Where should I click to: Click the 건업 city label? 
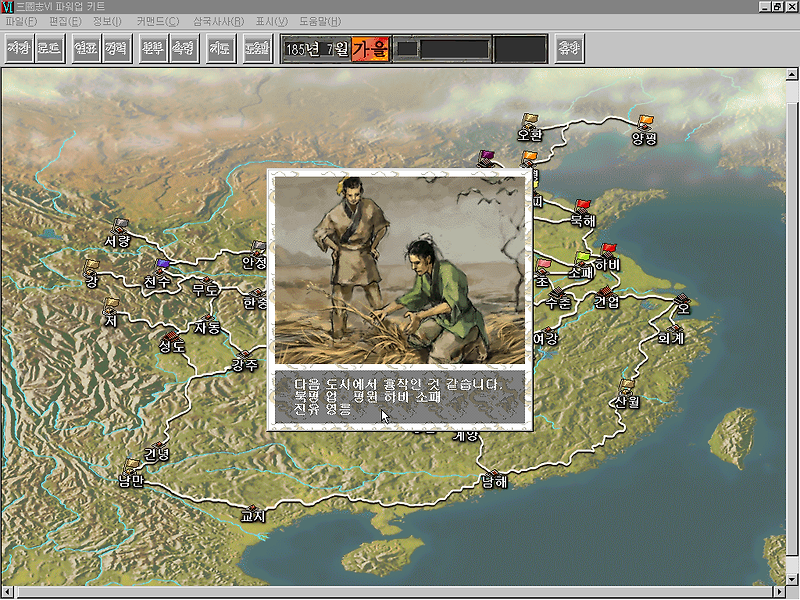click(x=607, y=302)
